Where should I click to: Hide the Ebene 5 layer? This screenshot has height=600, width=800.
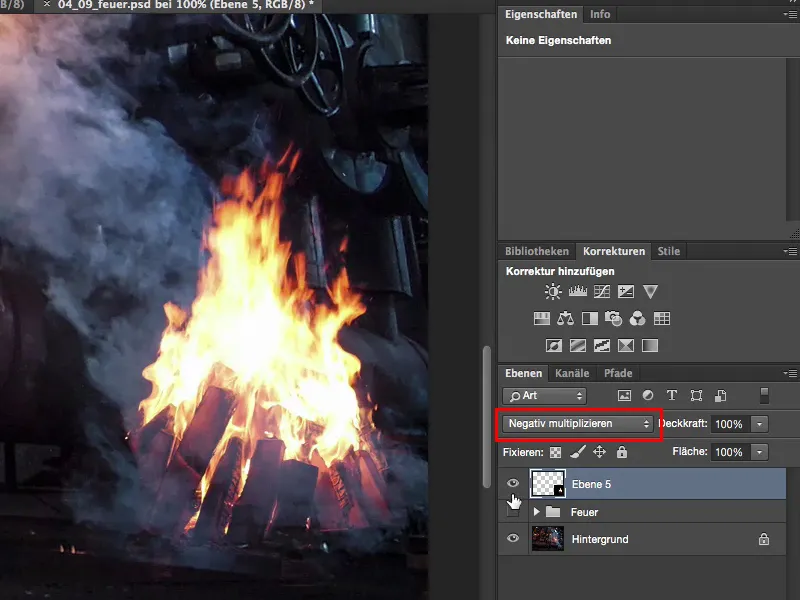pos(513,483)
